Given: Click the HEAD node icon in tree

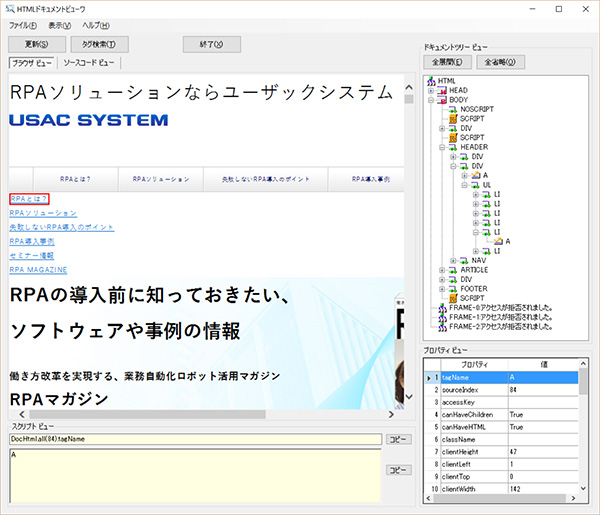Looking at the screenshot, I should [x=442, y=90].
